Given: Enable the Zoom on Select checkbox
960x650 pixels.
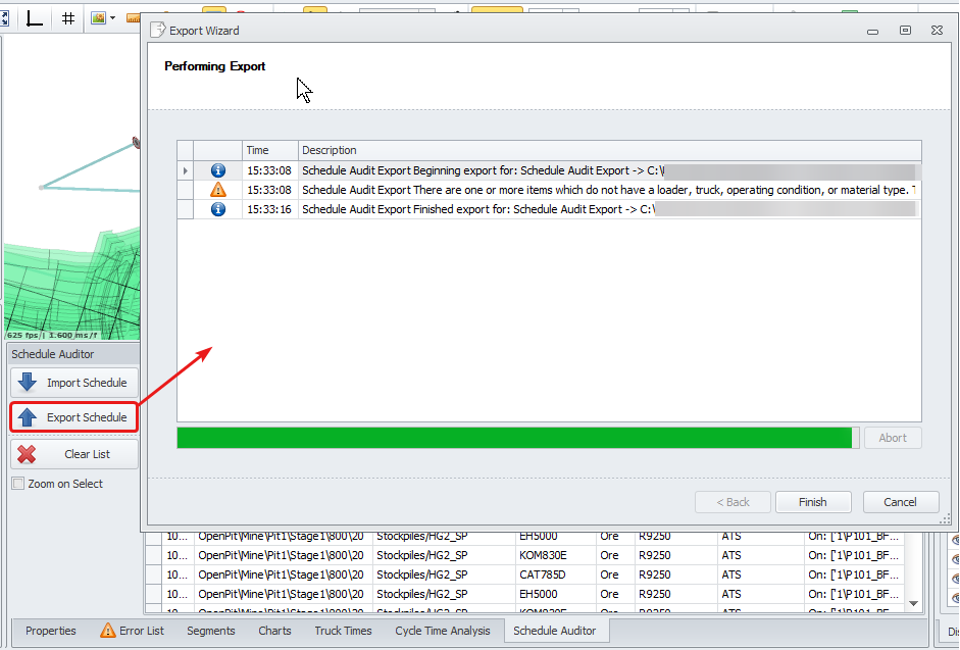Looking at the screenshot, I should tap(18, 484).
